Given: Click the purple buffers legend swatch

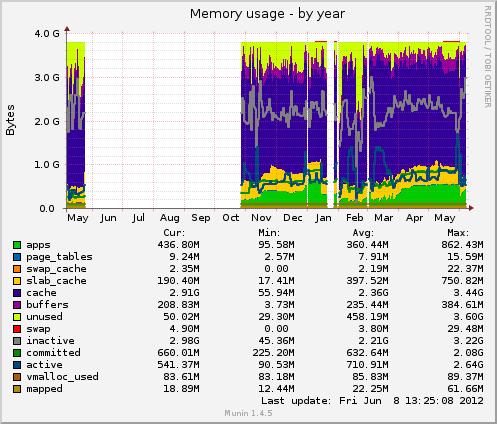Looking at the screenshot, I should pyautogui.click(x=17, y=305).
